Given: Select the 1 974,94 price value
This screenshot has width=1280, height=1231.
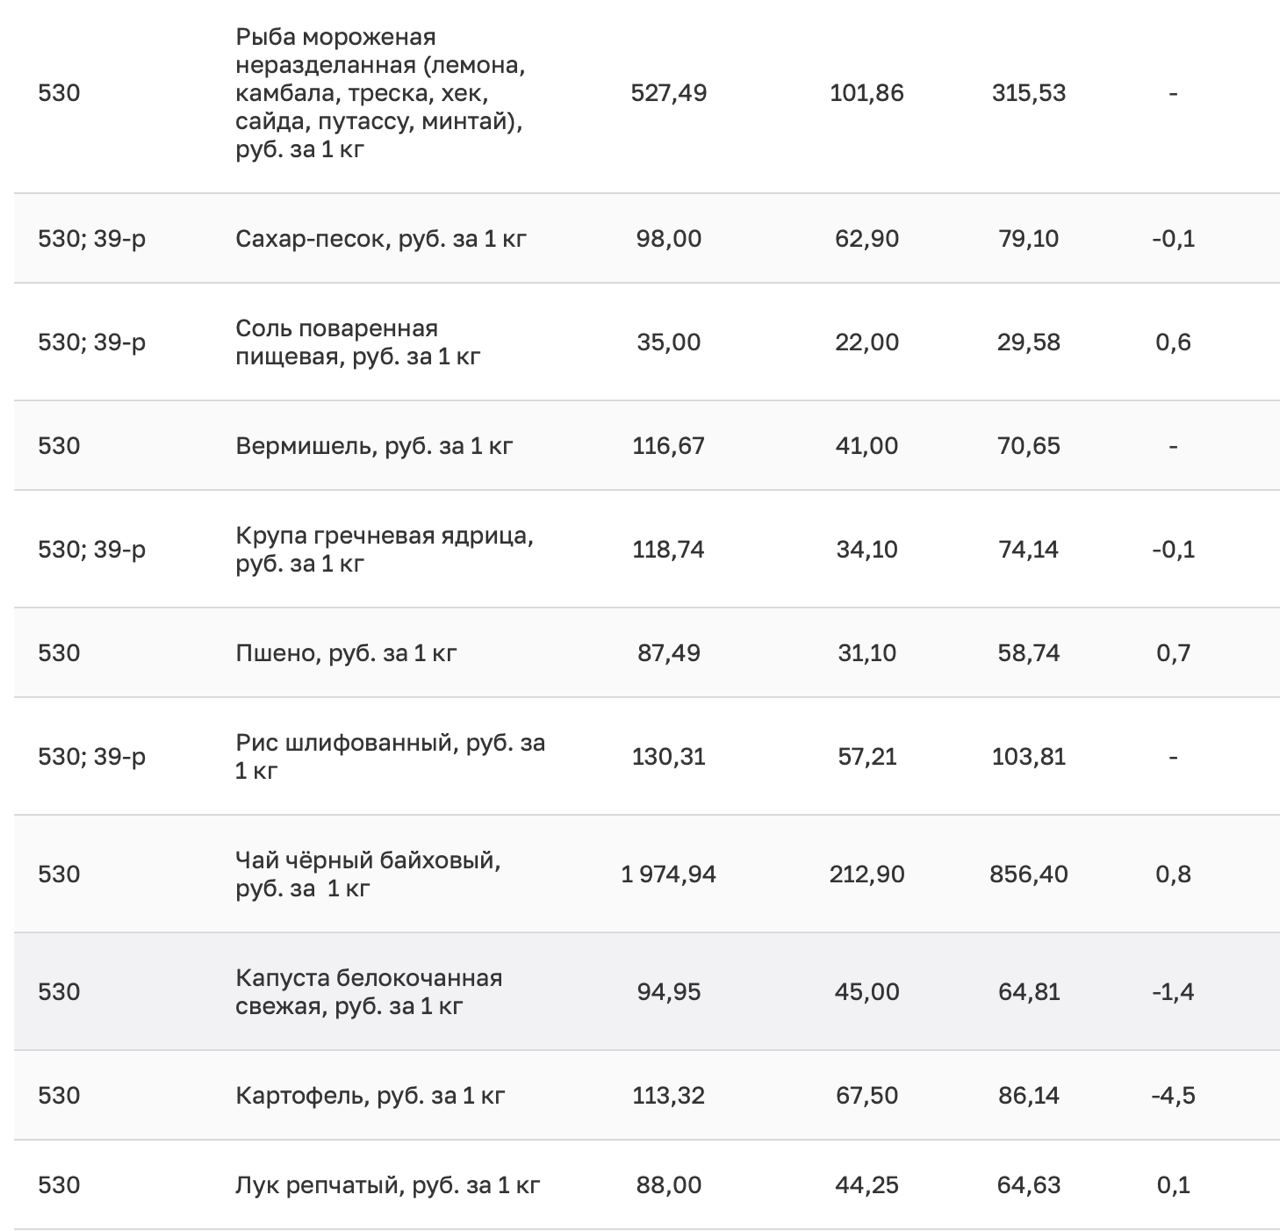Looking at the screenshot, I should (668, 874).
